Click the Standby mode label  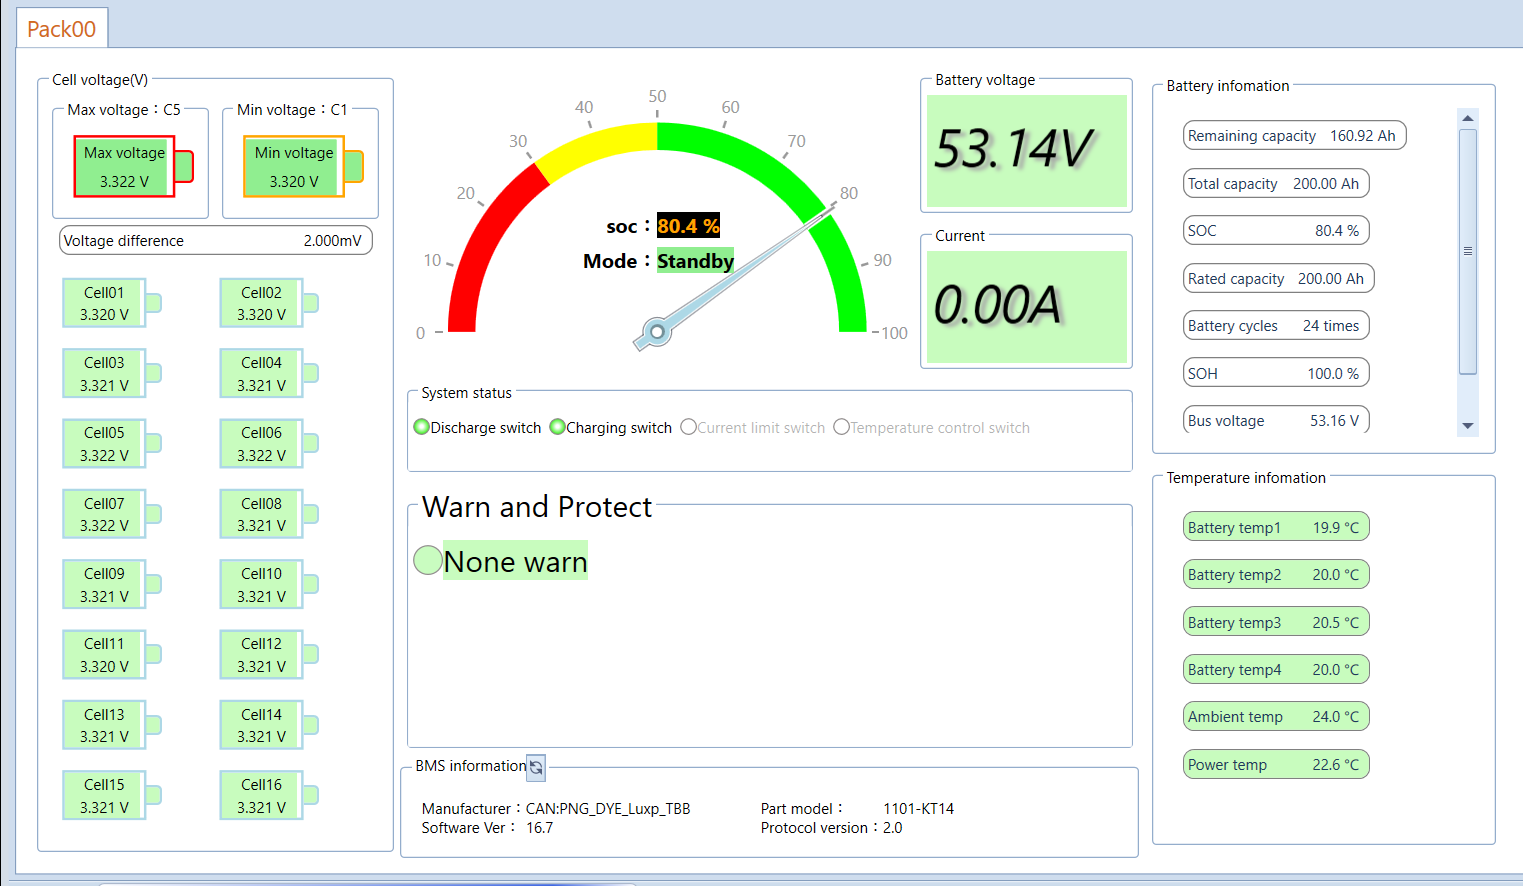(x=695, y=261)
